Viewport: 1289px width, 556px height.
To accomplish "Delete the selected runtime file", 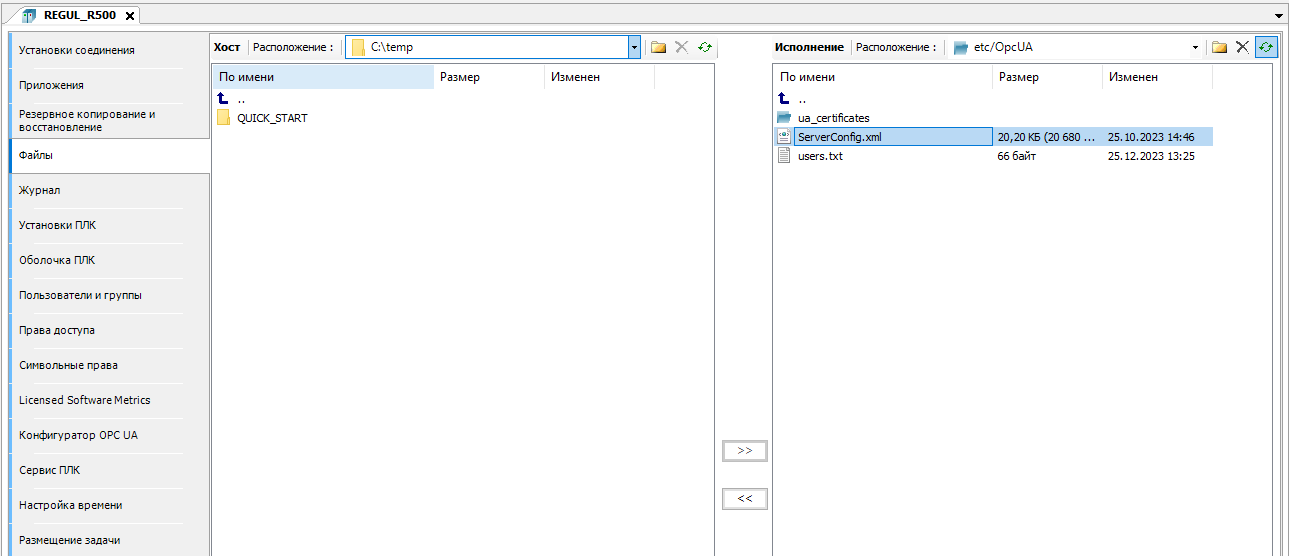I will click(x=1242, y=47).
